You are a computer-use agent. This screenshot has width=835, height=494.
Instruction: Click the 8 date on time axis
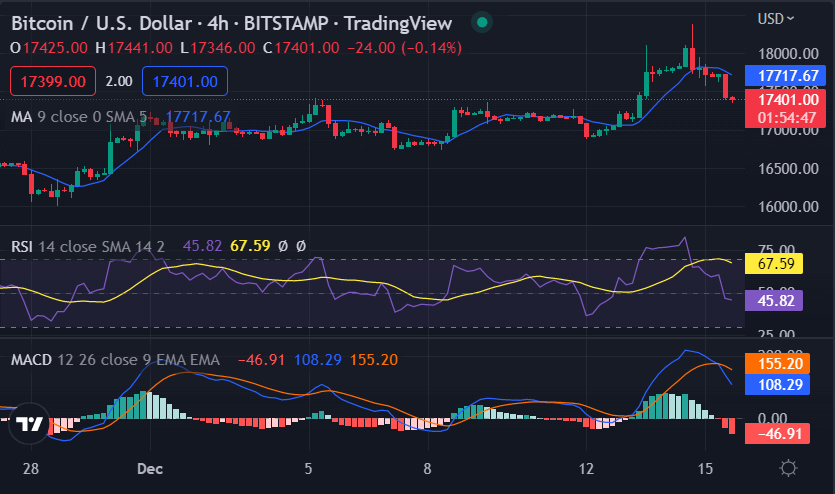[x=427, y=469]
